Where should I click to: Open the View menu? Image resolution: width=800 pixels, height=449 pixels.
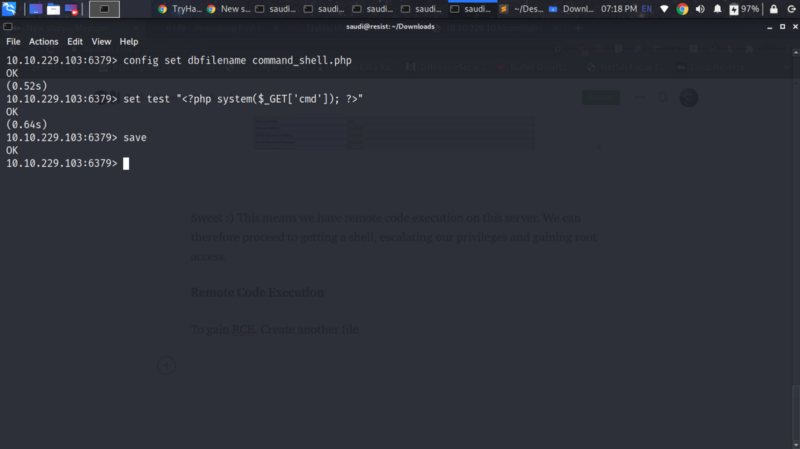pyautogui.click(x=101, y=41)
